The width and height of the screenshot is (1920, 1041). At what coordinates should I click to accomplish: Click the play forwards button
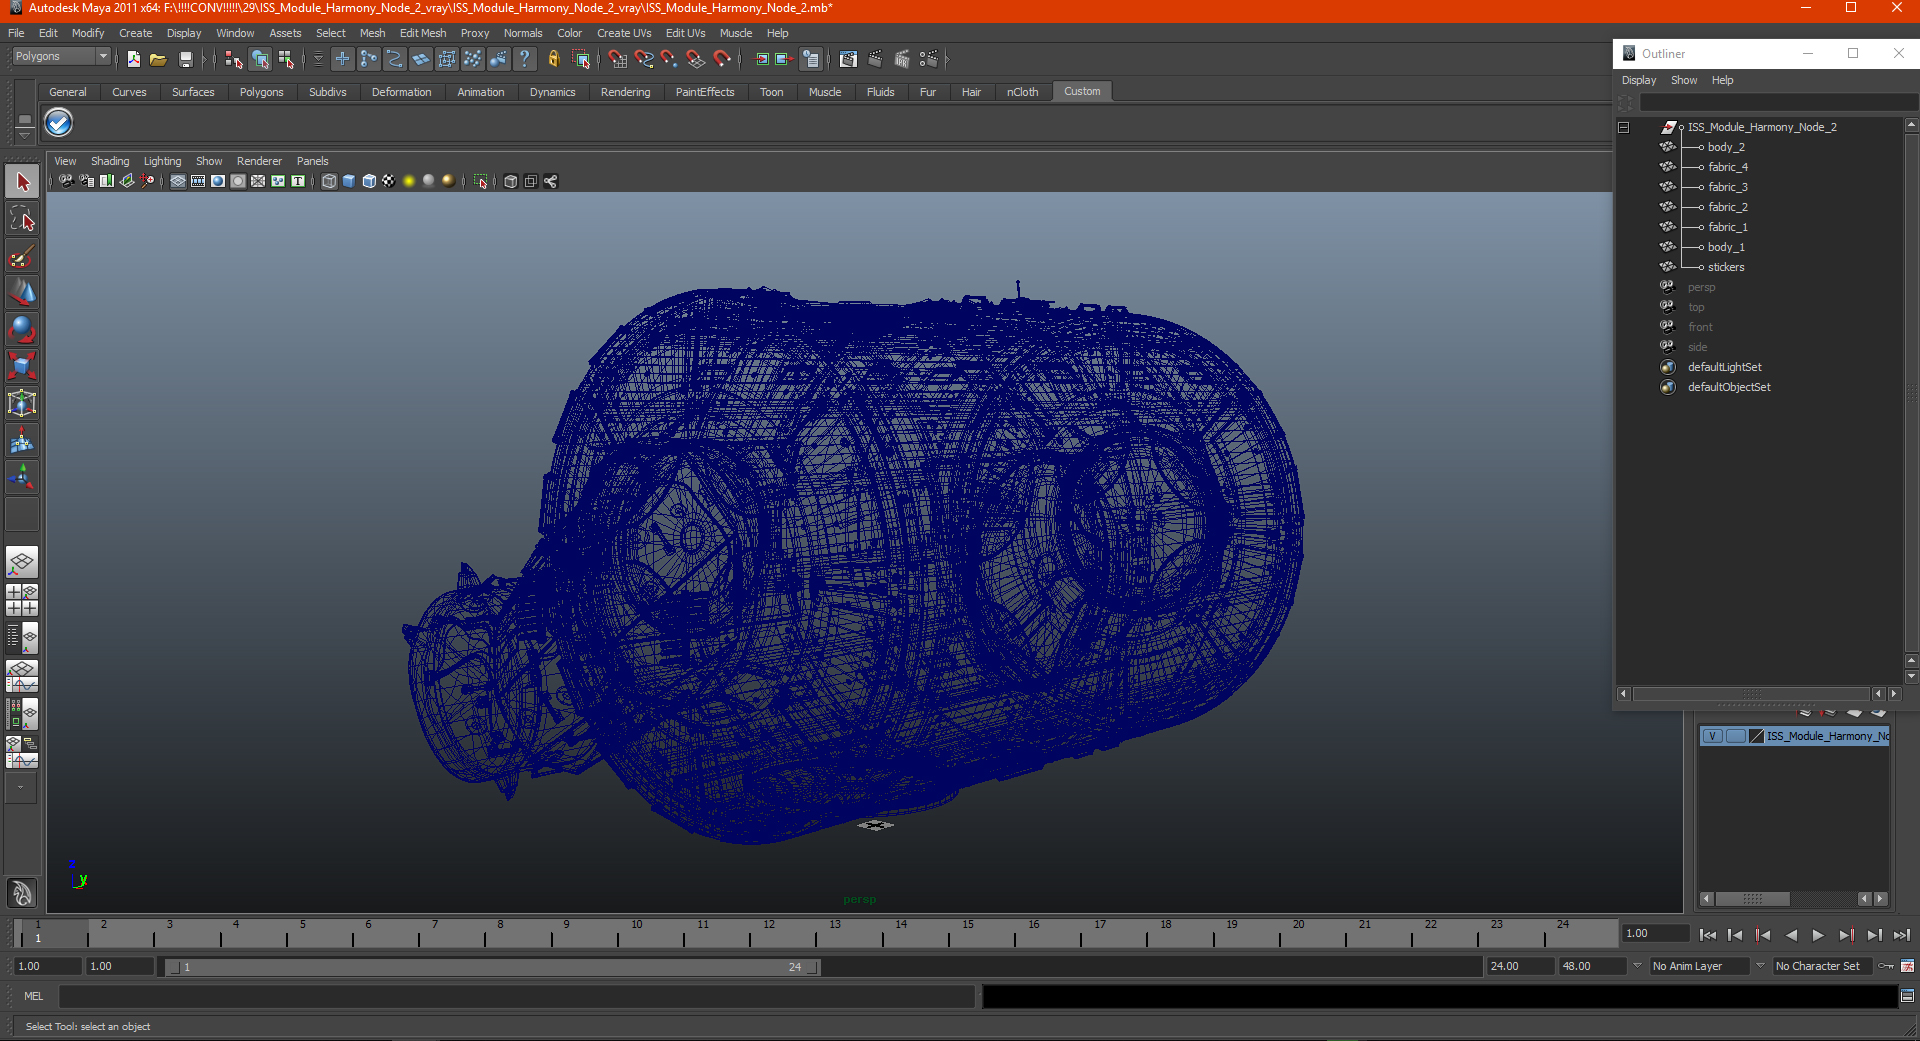click(x=1818, y=935)
